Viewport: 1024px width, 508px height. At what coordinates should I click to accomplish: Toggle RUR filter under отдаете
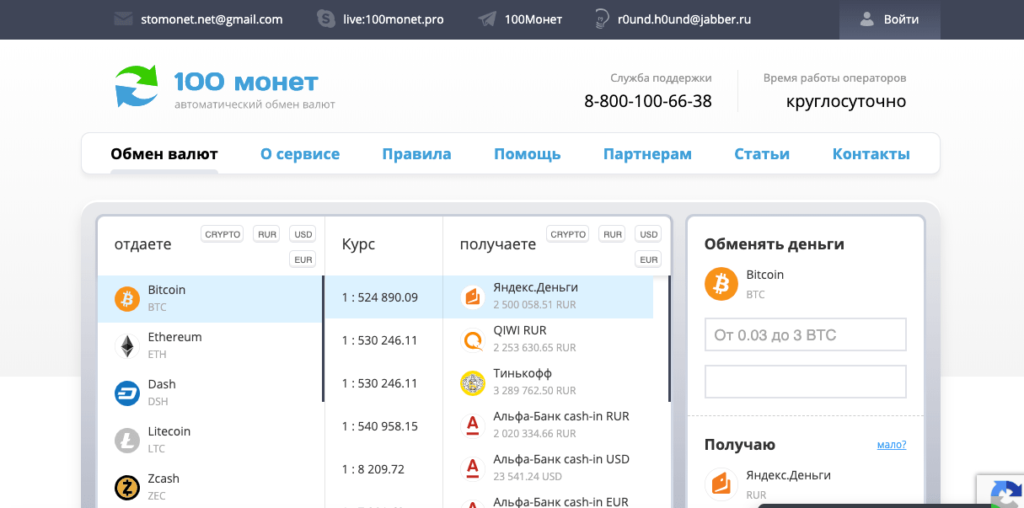(x=267, y=234)
